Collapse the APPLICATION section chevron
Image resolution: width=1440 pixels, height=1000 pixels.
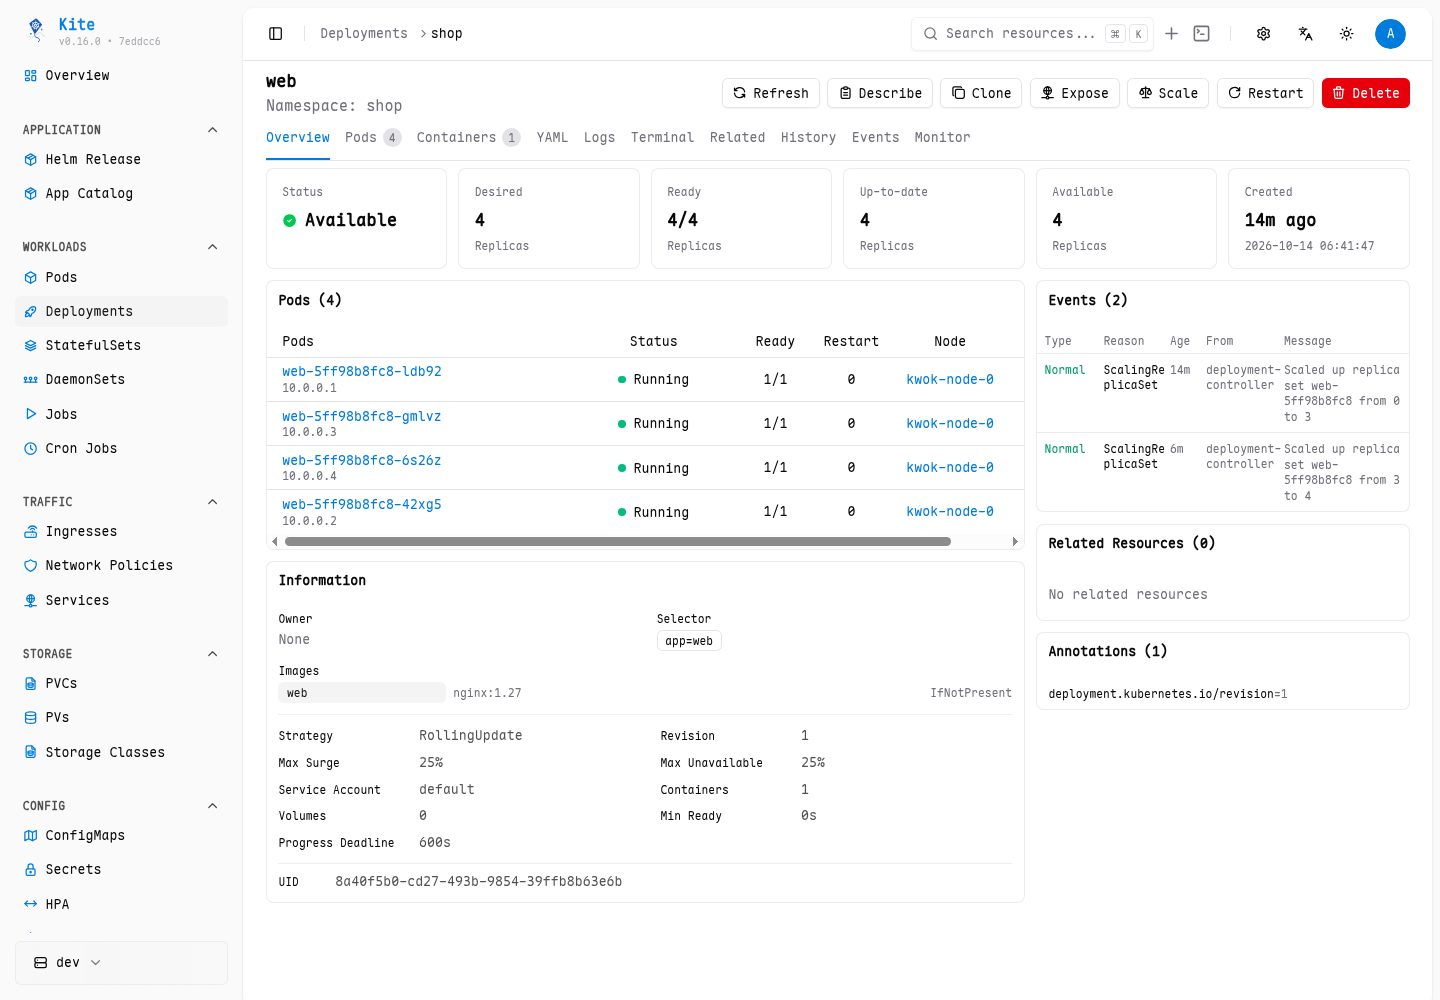click(x=212, y=130)
